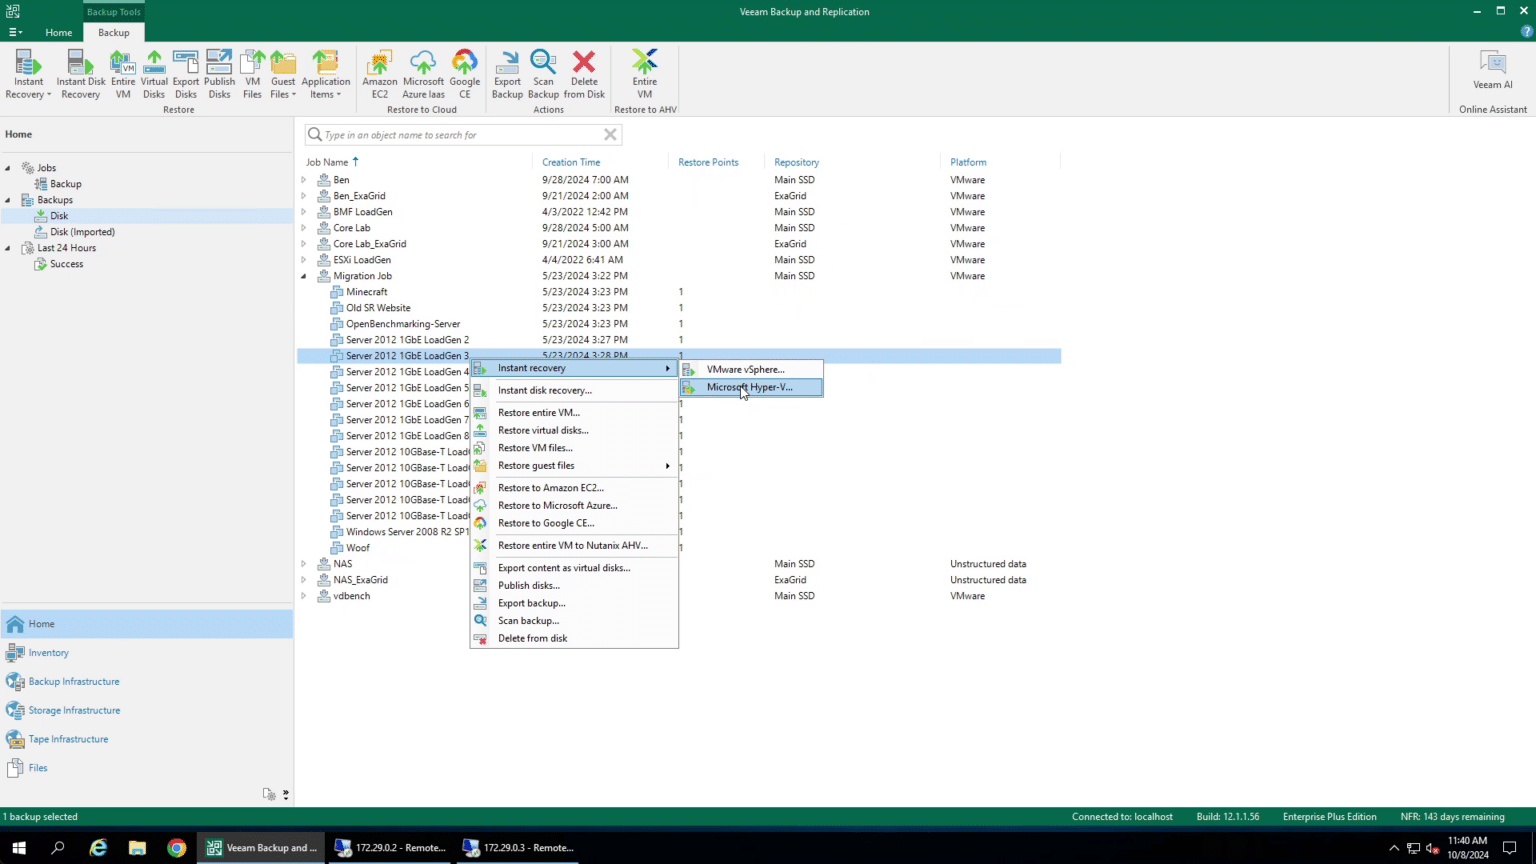Select the Old SR Website row
The height and width of the screenshot is (864, 1536).
tap(678, 308)
